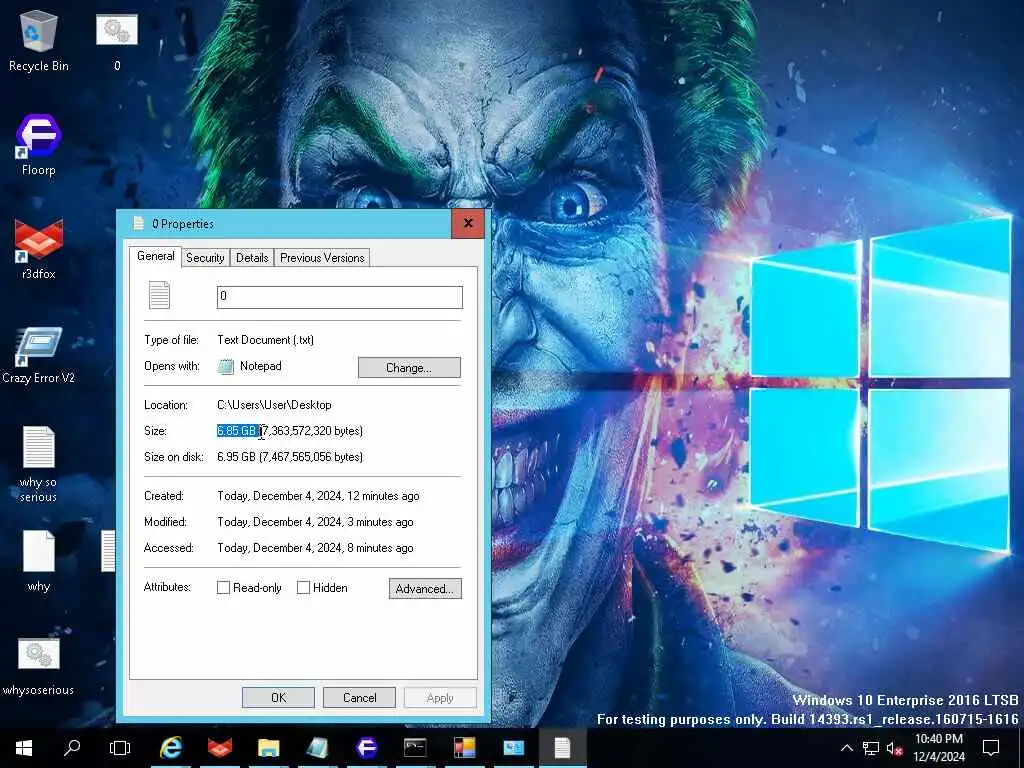This screenshot has width=1024, height=768.
Task: Switch to the Security tab
Action: pos(205,258)
